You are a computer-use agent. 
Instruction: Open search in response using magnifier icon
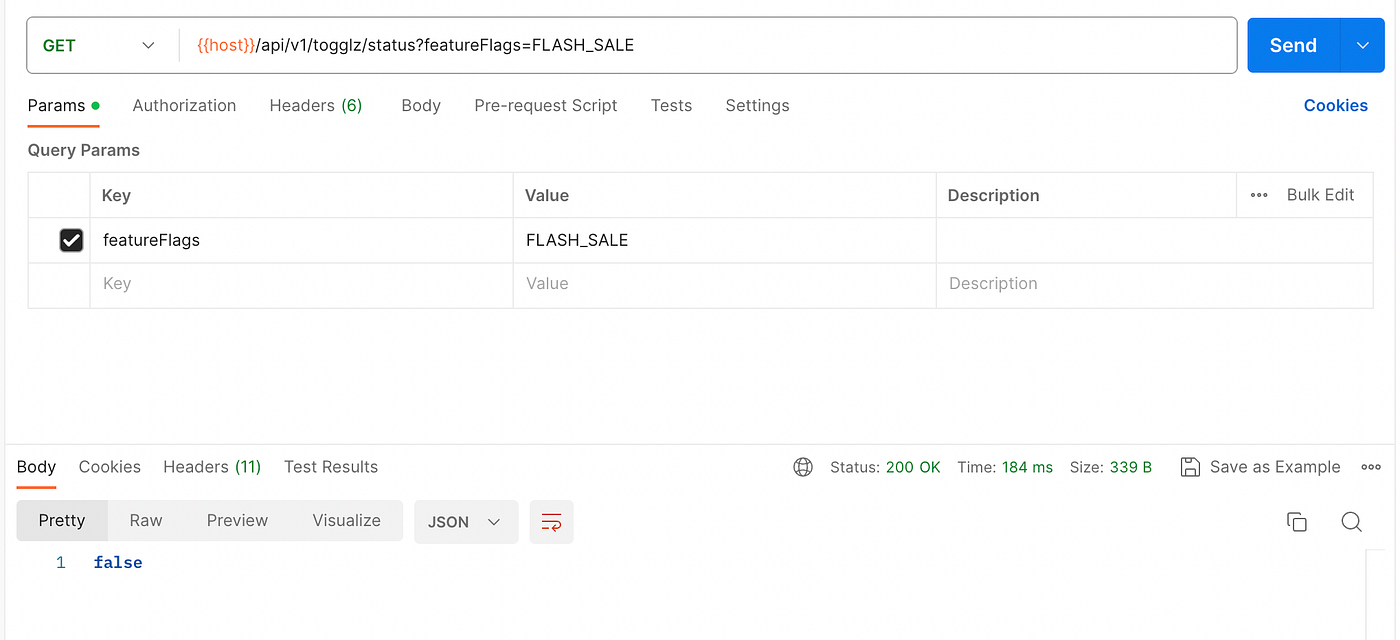pos(1351,521)
